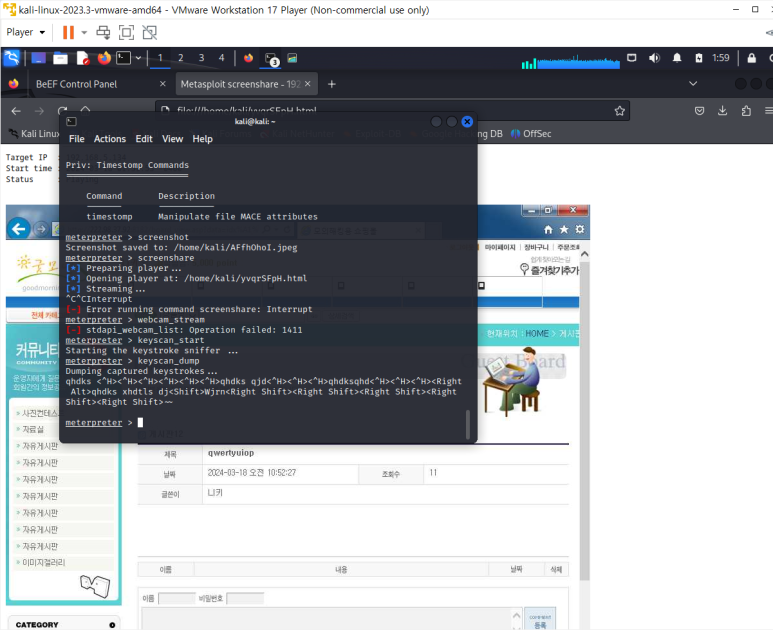Click the terminal window scrollbar

click(468, 424)
